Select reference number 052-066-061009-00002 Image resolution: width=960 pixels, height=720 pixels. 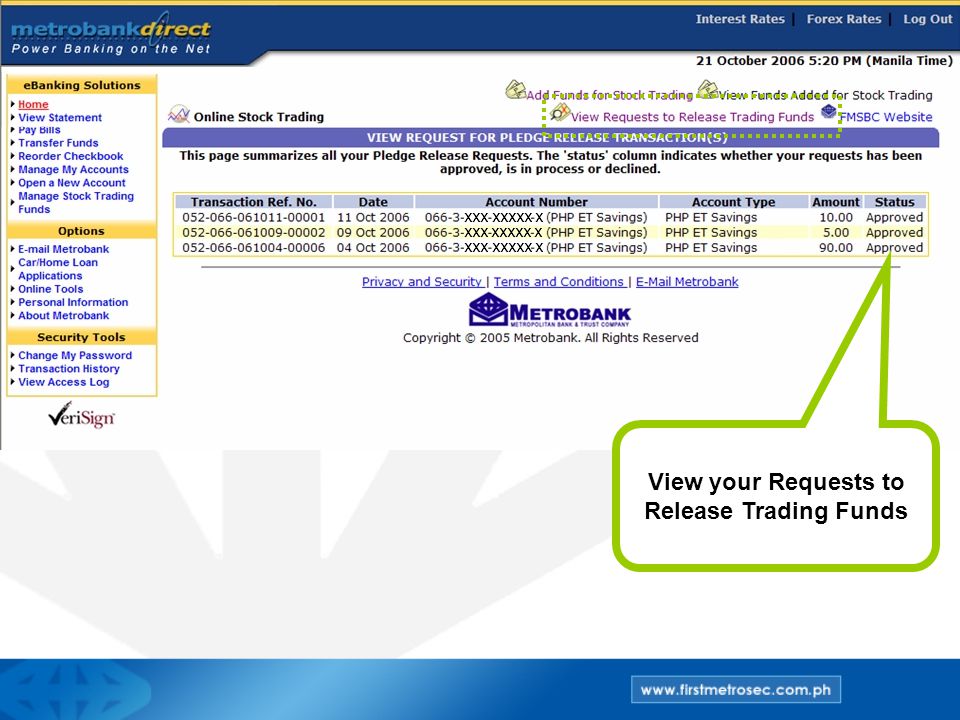pyautogui.click(x=253, y=233)
